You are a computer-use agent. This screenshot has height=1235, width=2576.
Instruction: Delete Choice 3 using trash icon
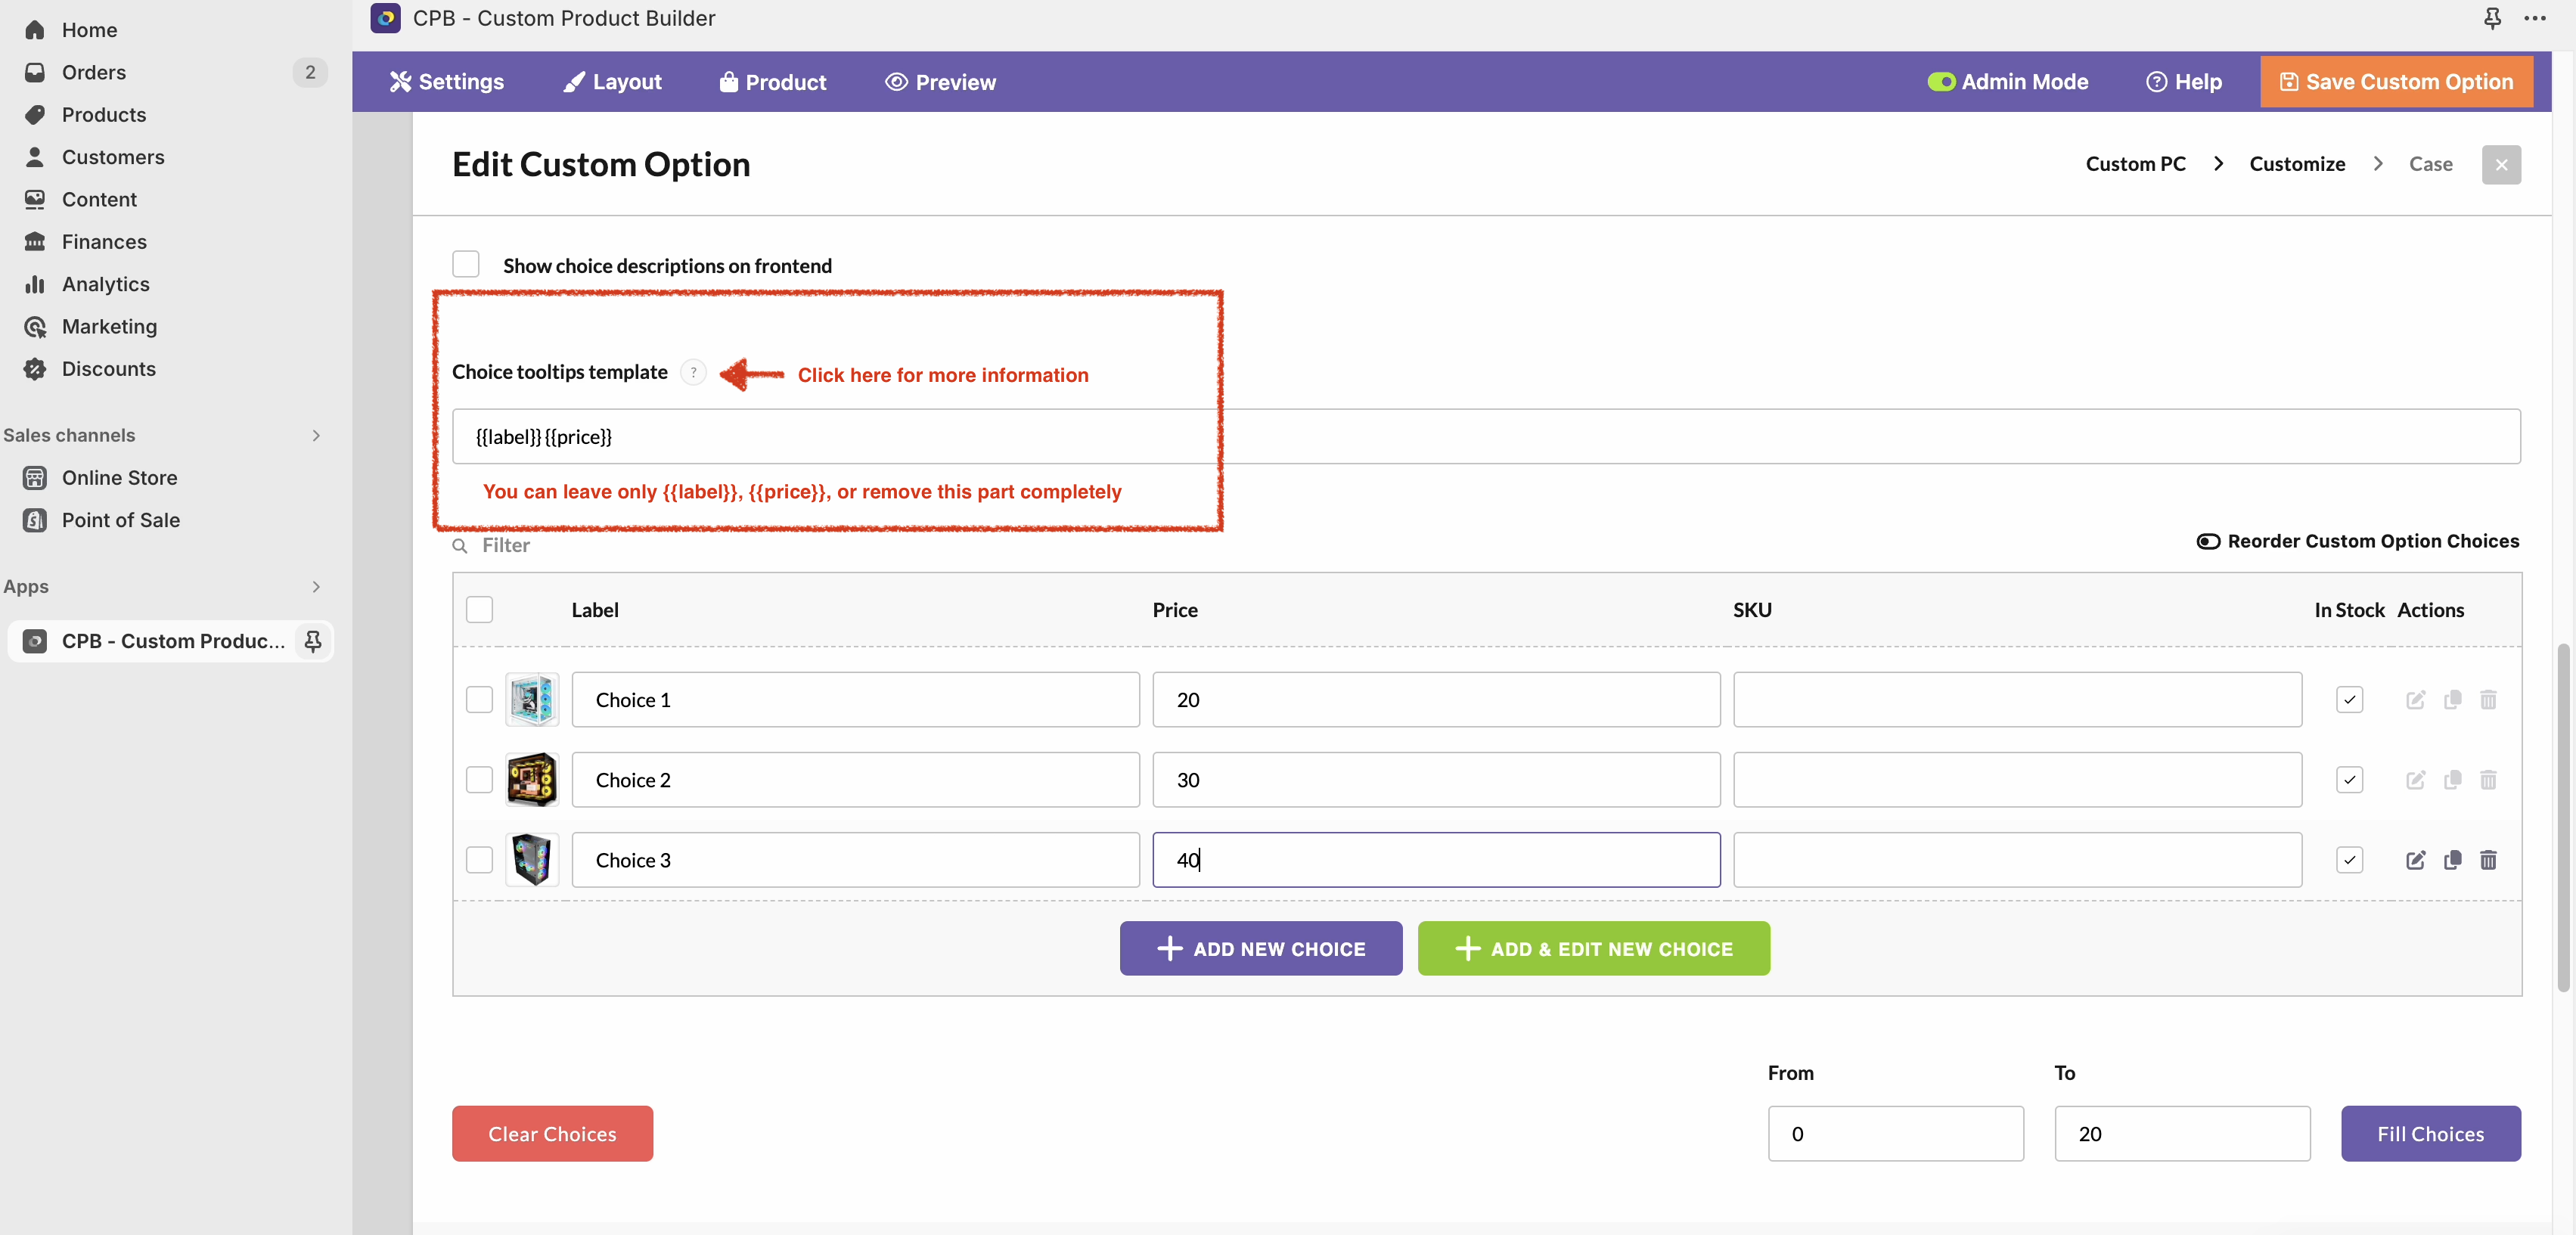coord(2488,860)
